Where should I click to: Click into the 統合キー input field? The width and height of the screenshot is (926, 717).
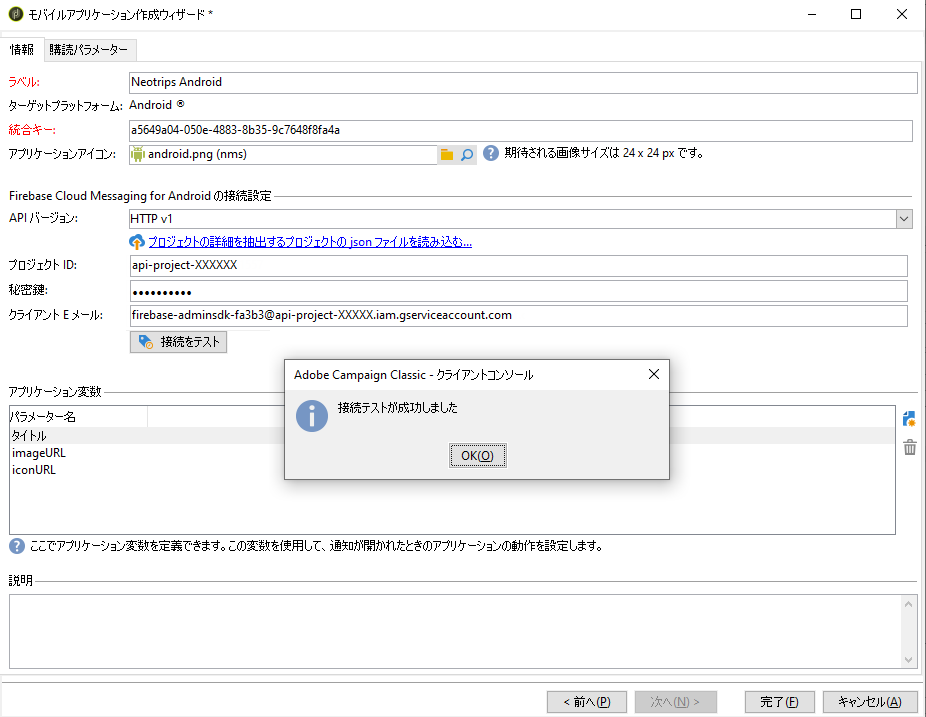(x=520, y=130)
